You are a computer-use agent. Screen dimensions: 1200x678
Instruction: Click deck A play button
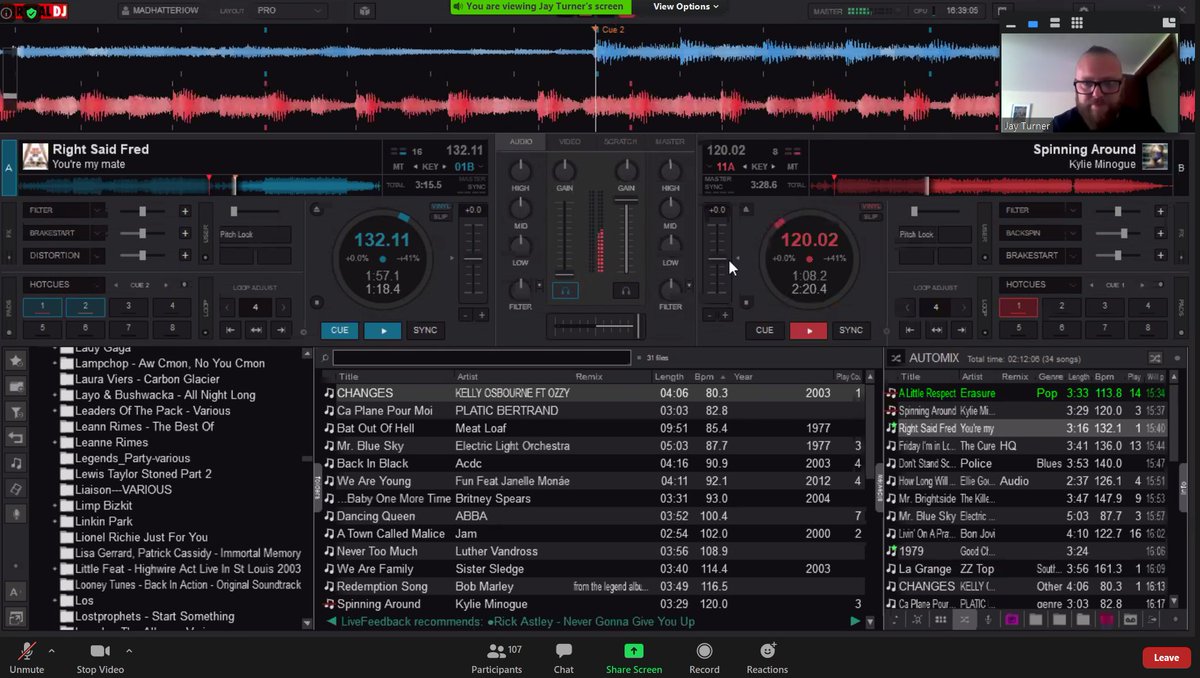click(x=382, y=330)
